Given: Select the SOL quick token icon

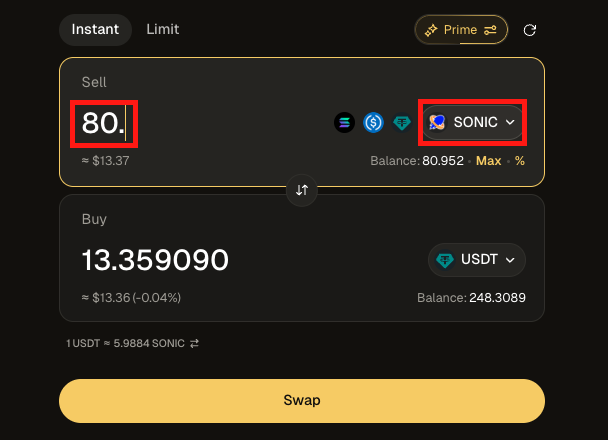Looking at the screenshot, I should click(344, 123).
